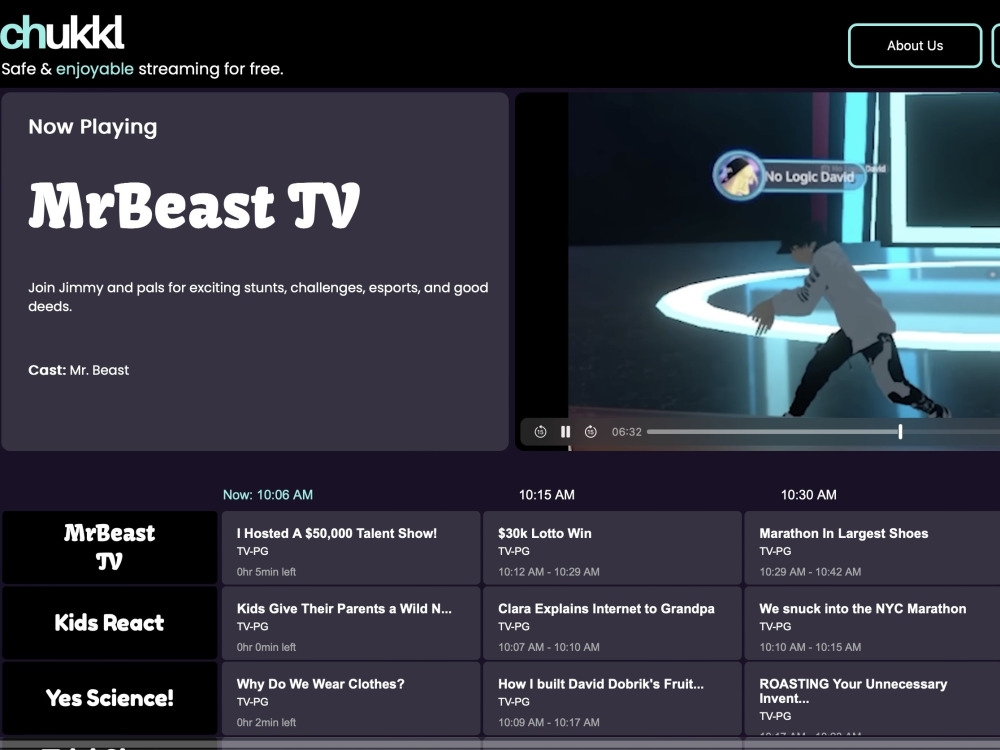Open Kids Give Their Parents a Wild N... program
Image resolution: width=1000 pixels, height=750 pixels.
351,622
